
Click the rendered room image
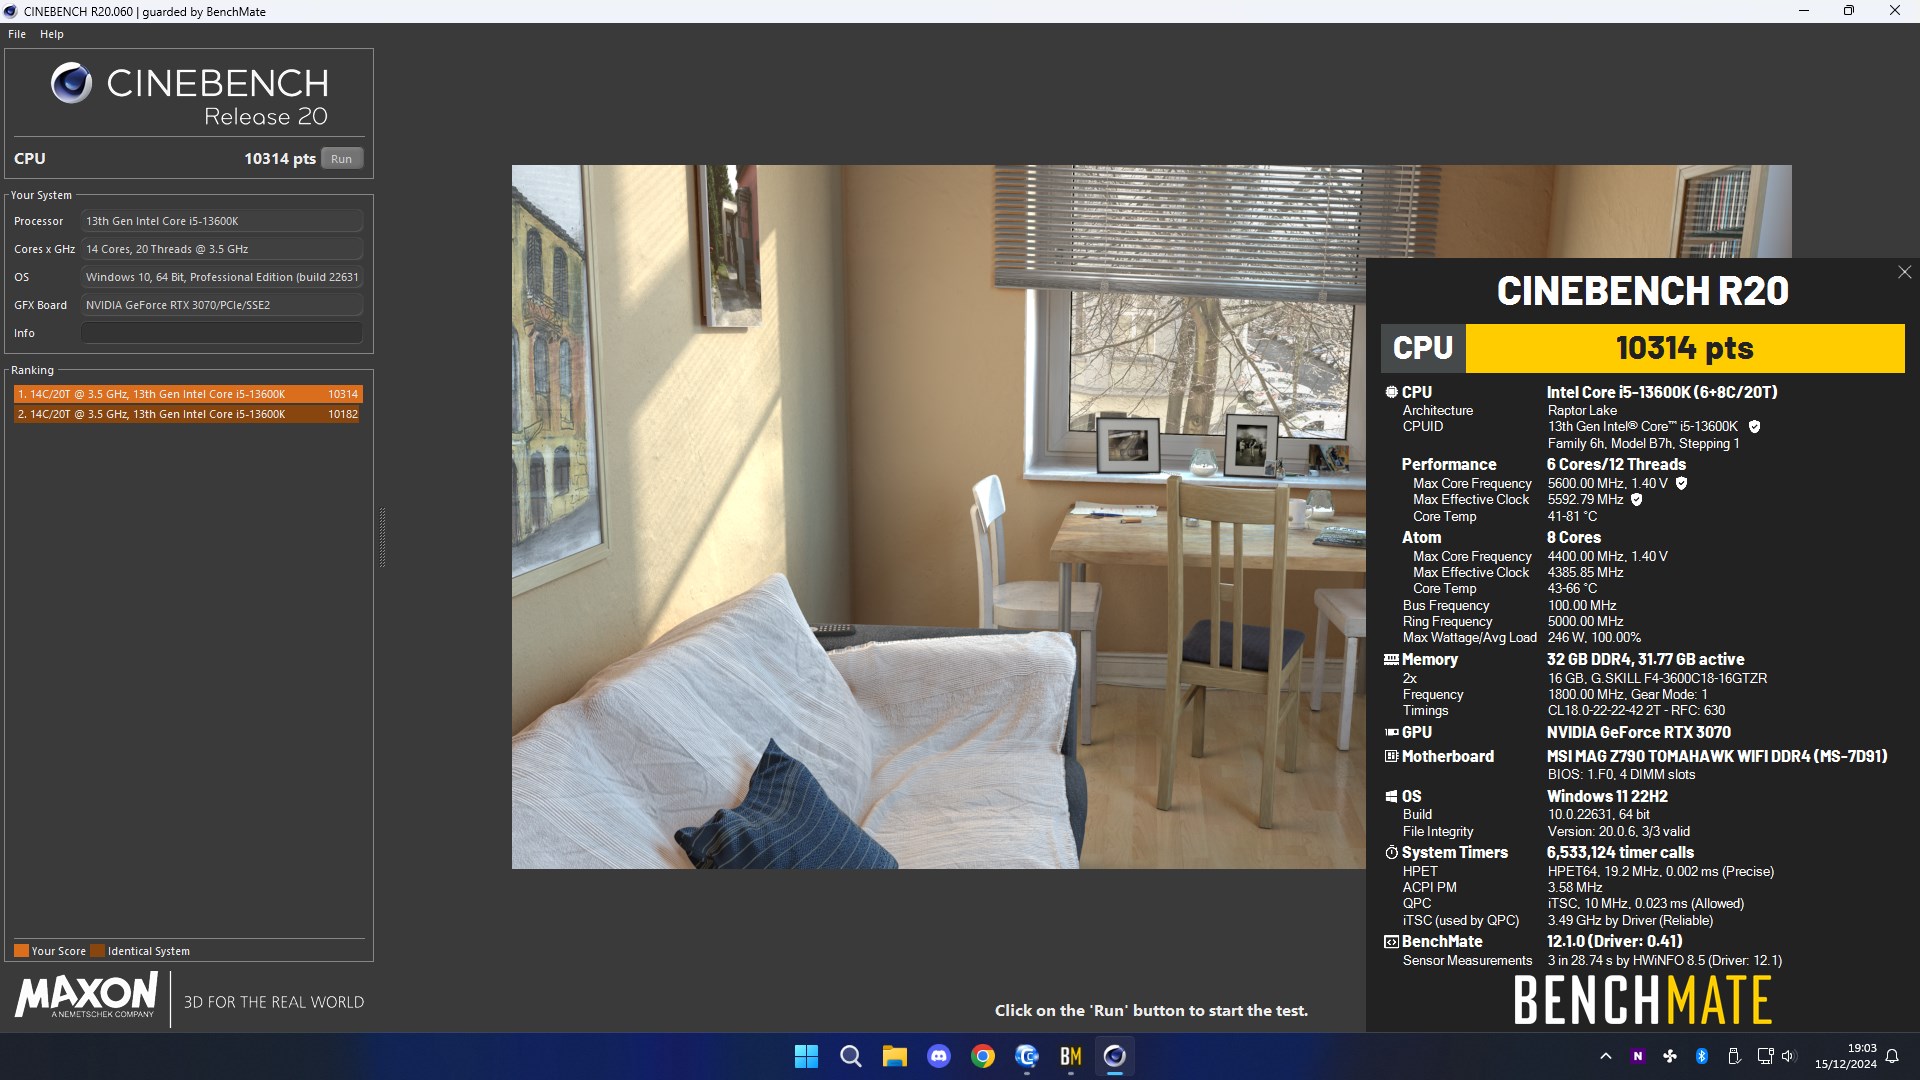(x=939, y=517)
